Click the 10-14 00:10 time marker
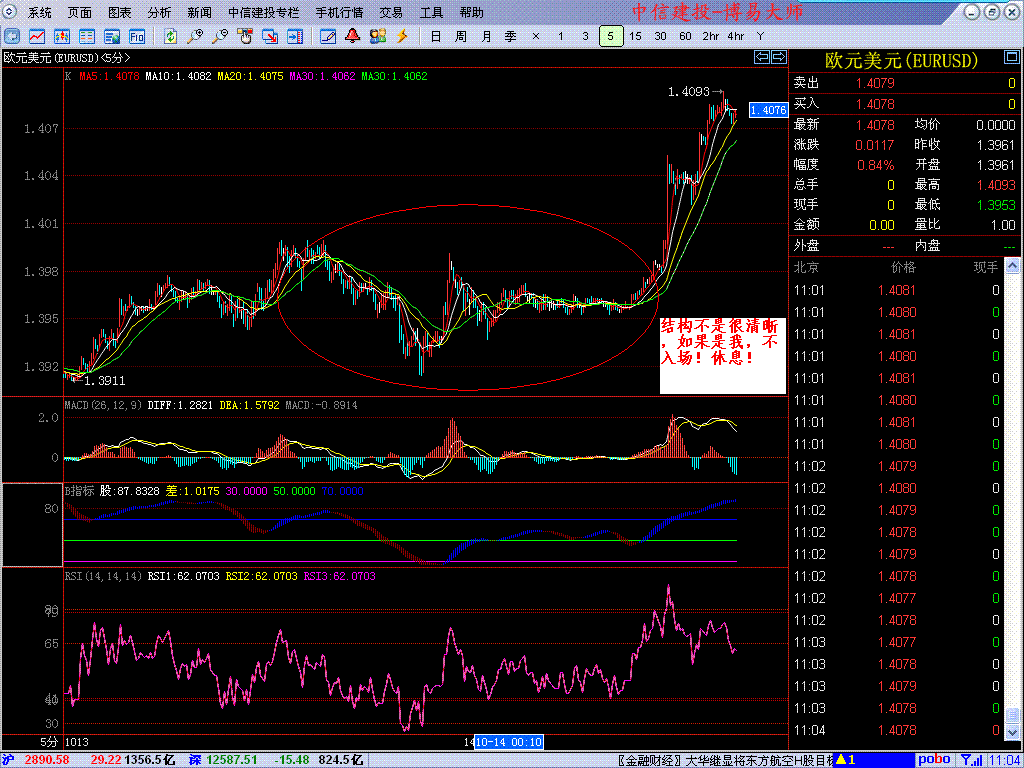The image size is (1024, 768). coord(509,742)
